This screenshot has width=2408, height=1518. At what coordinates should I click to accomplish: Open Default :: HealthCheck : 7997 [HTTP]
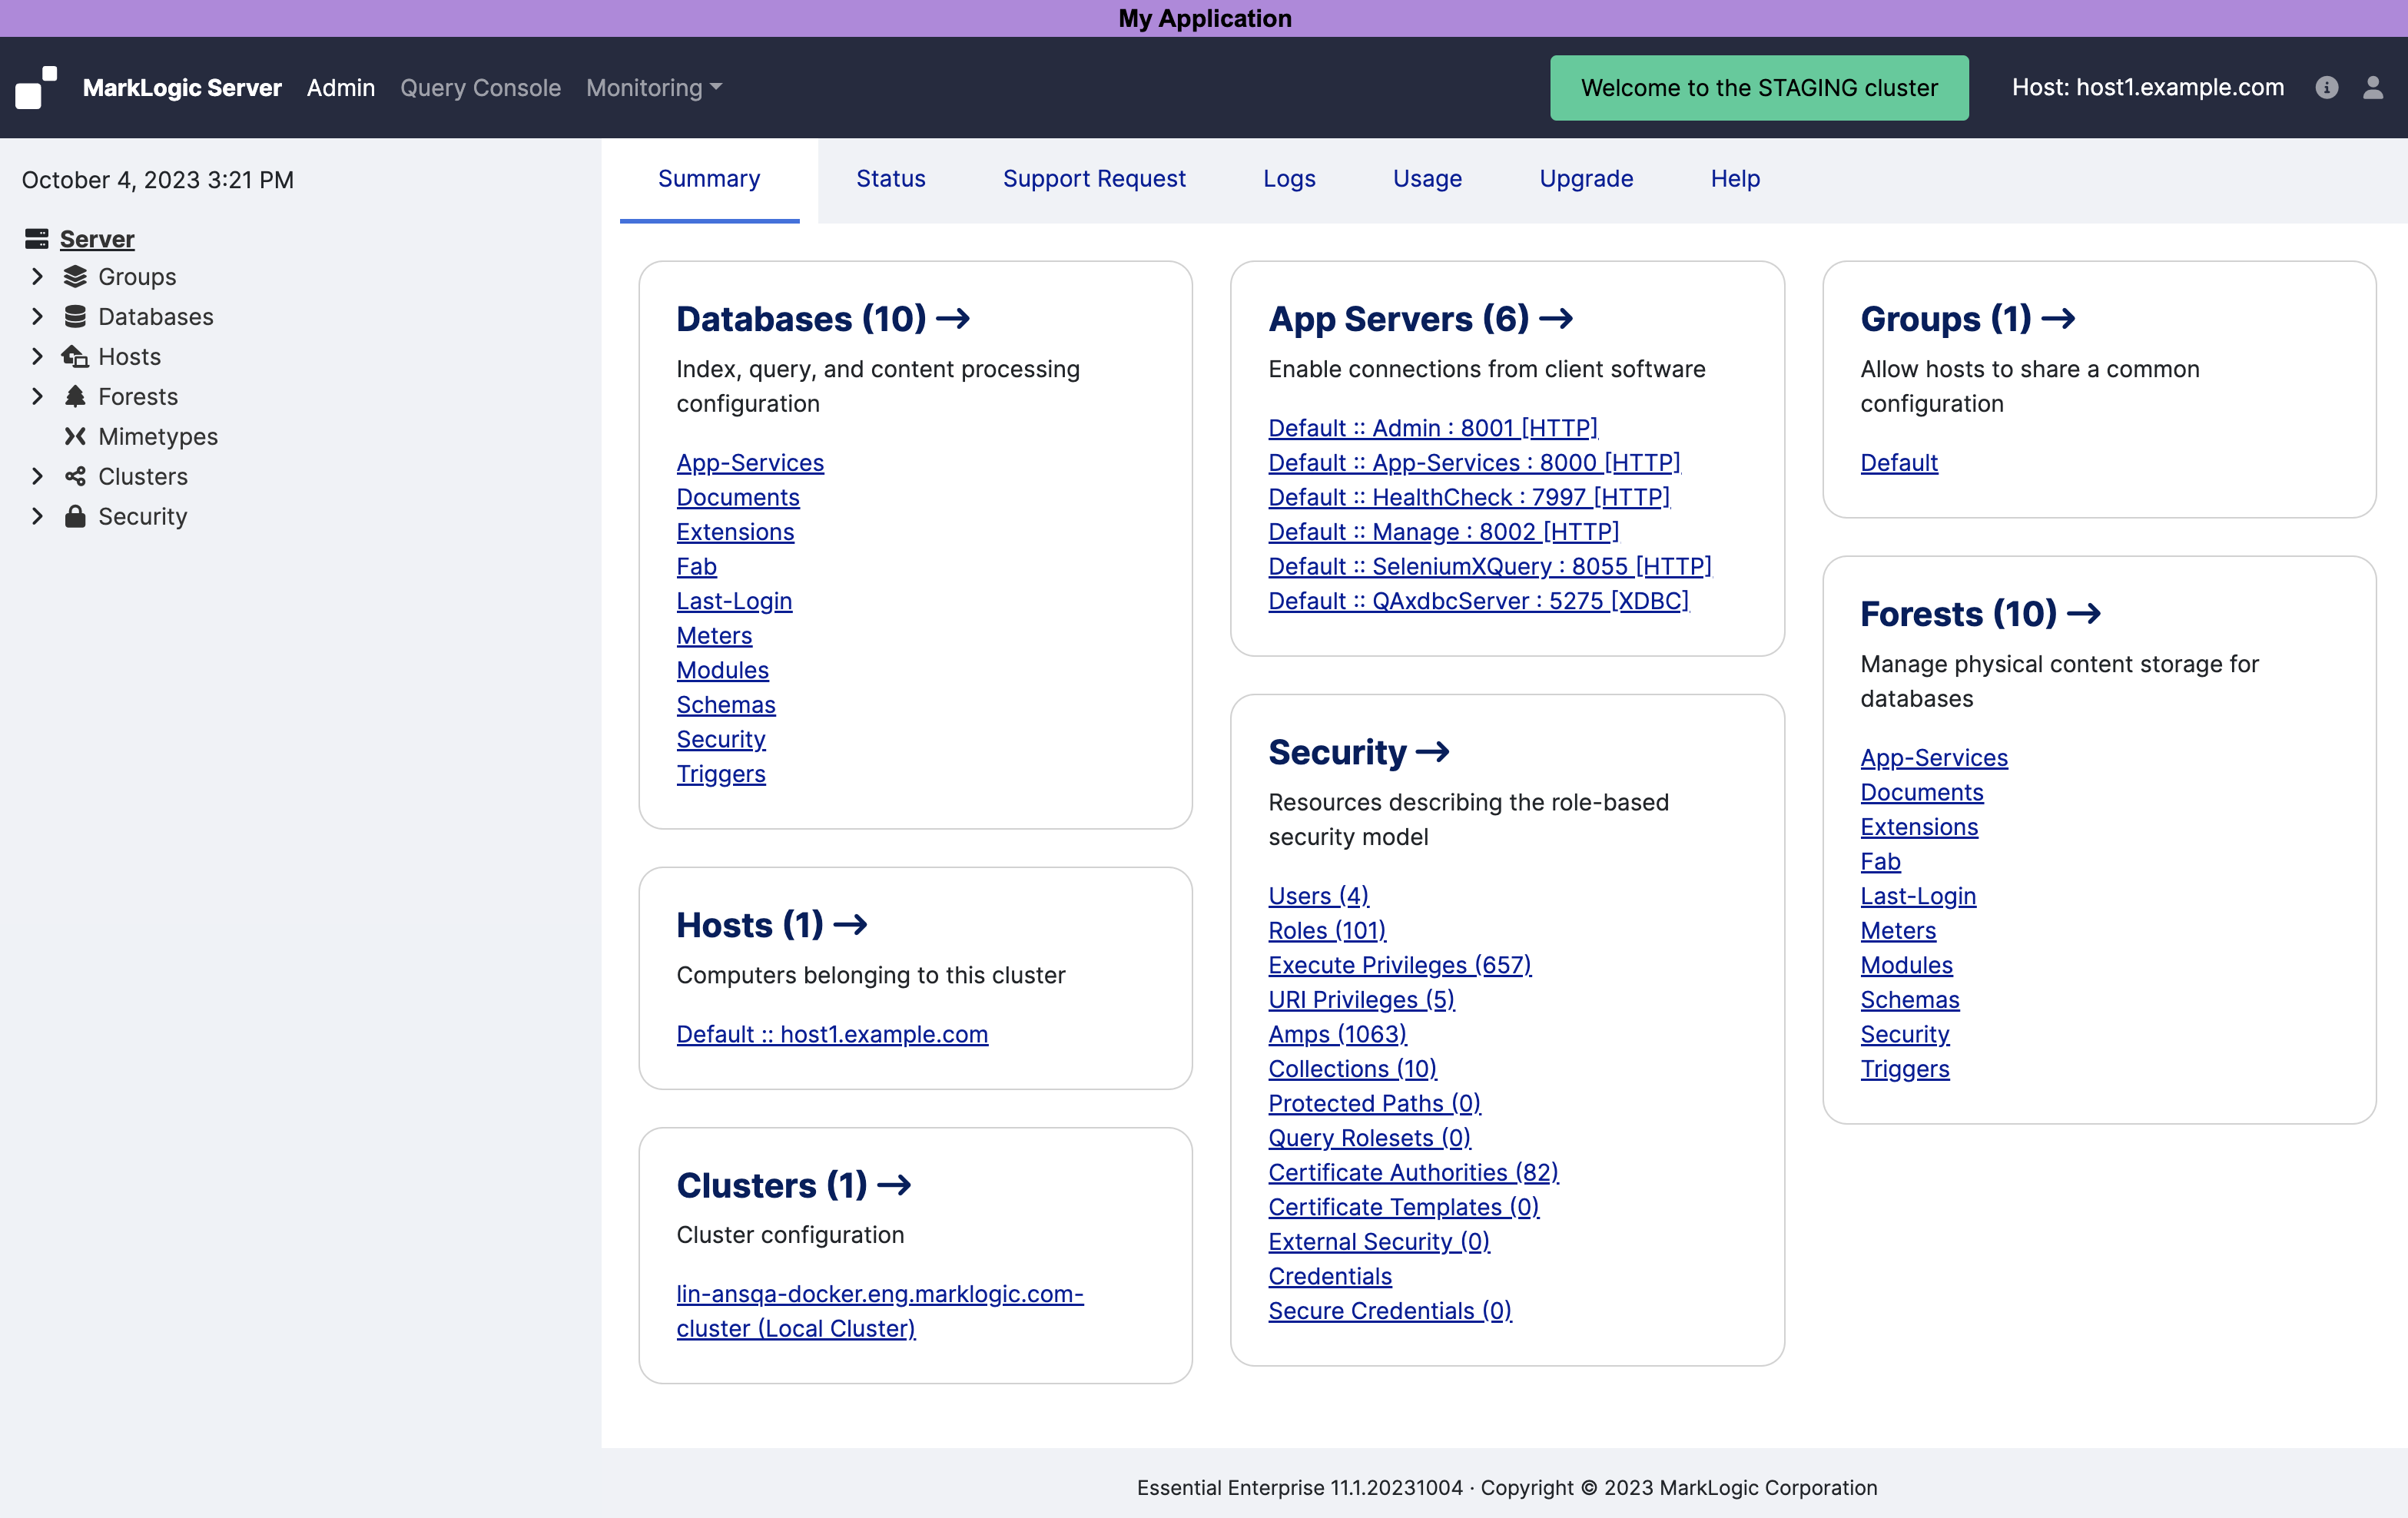click(1469, 497)
